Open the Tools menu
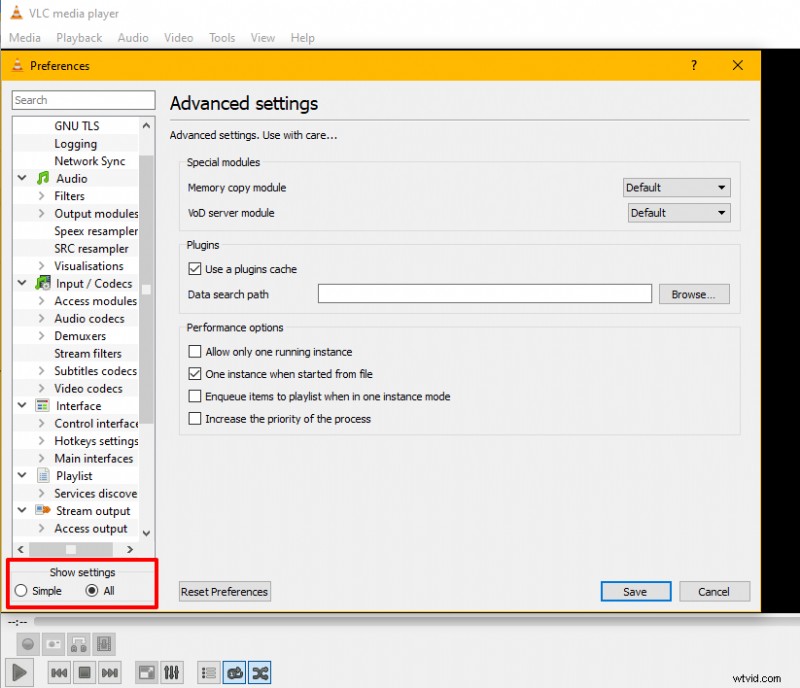 222,38
